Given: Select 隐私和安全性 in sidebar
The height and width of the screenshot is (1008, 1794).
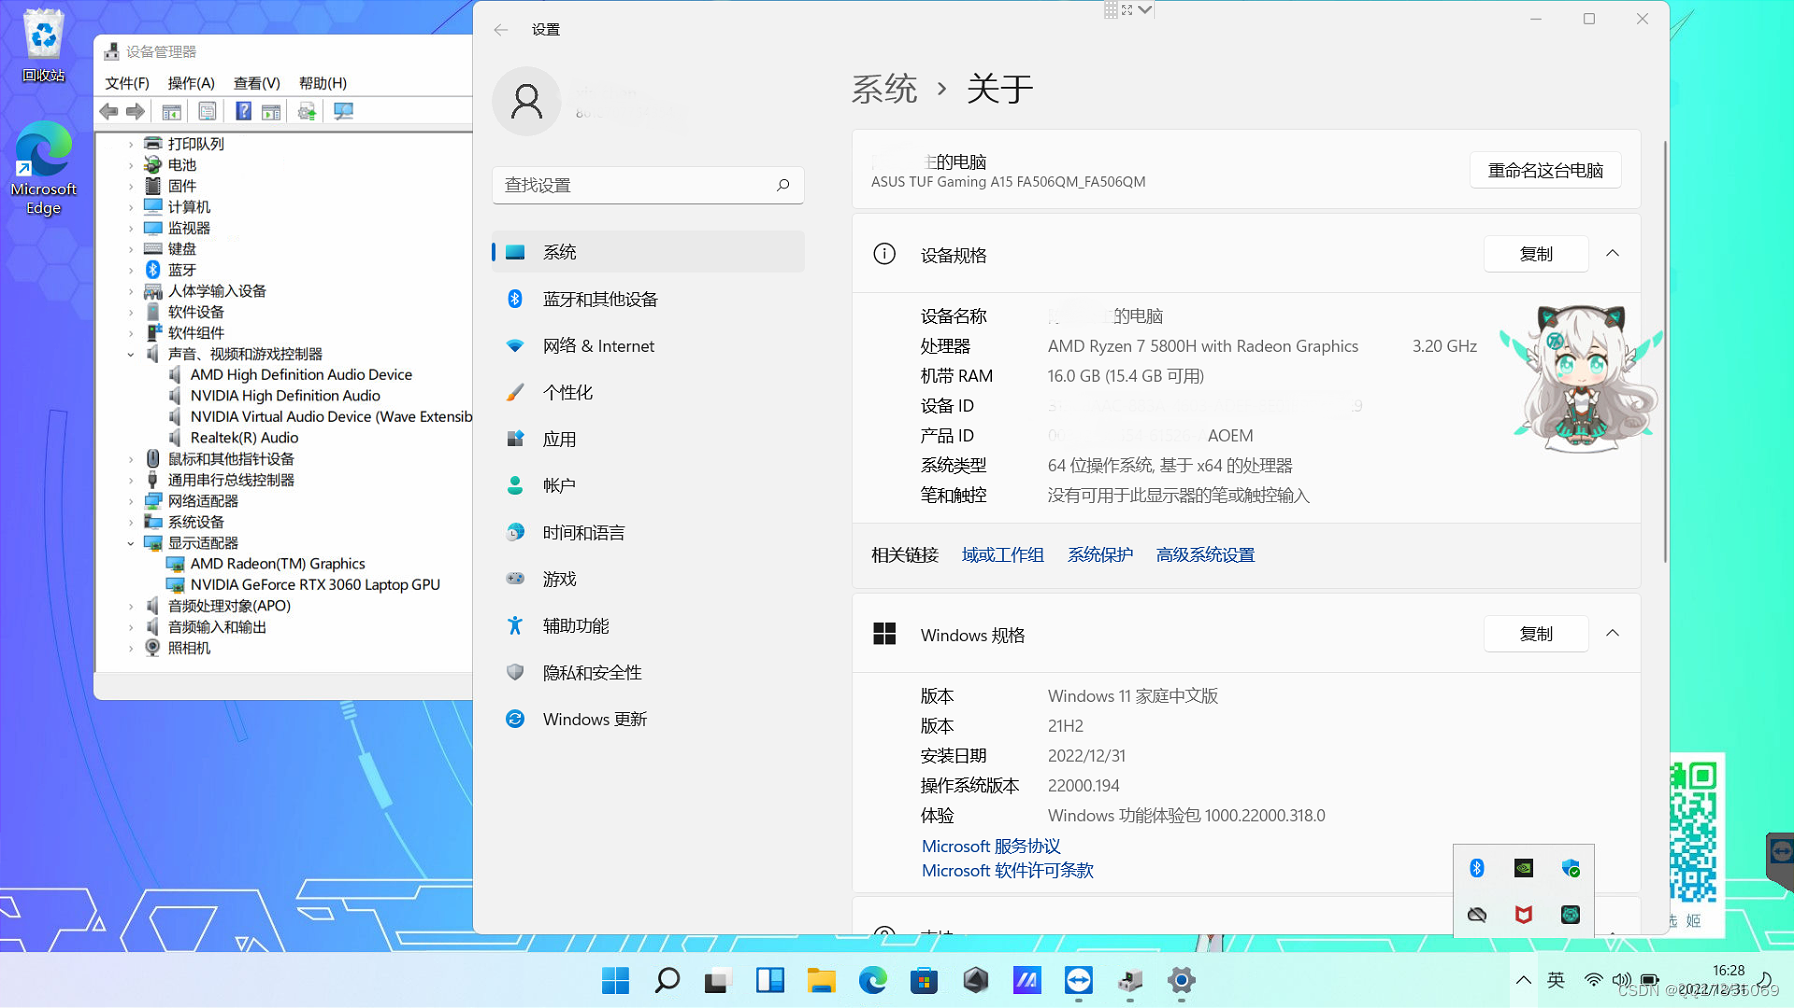Looking at the screenshot, I should tap(648, 673).
